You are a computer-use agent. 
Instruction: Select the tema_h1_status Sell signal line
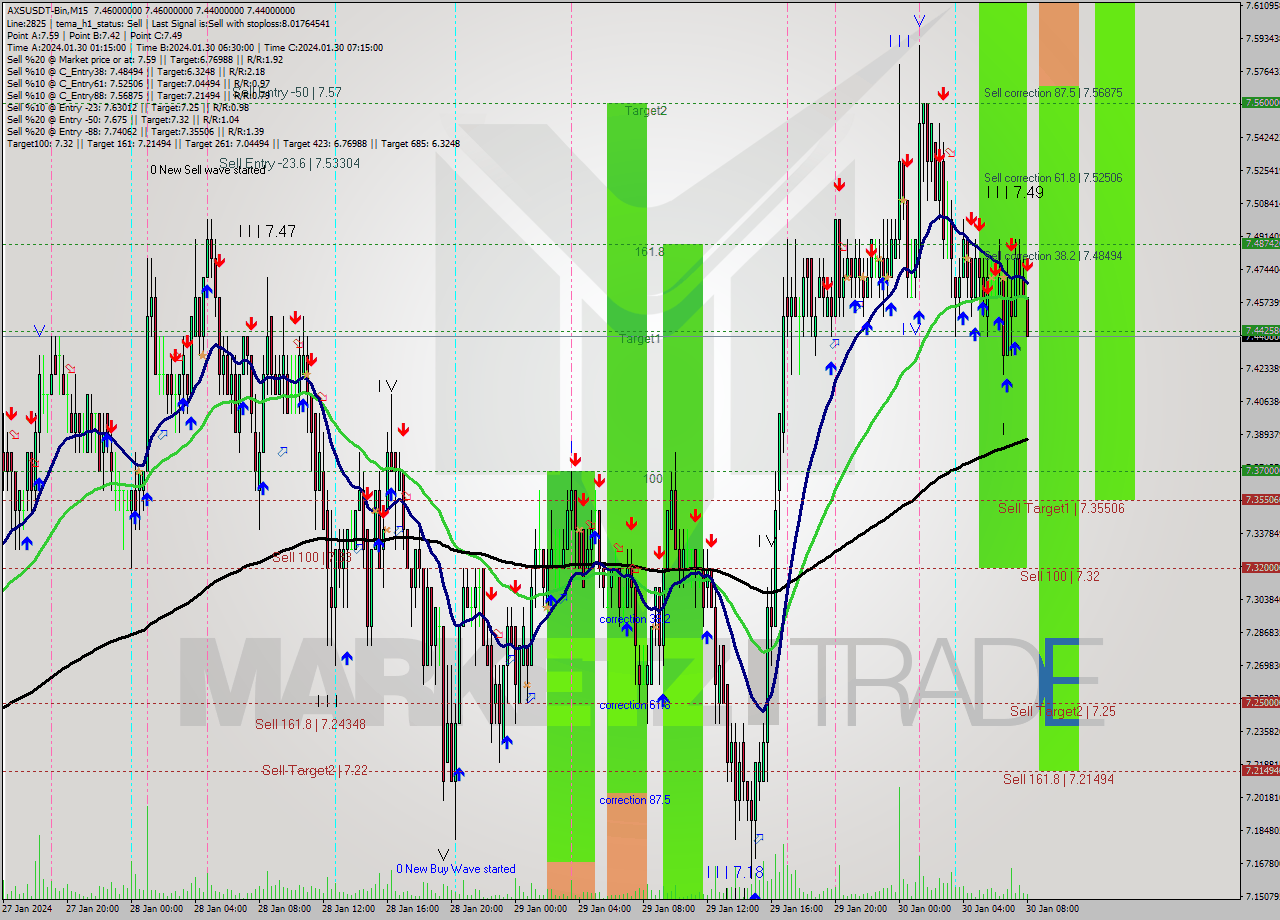pyautogui.click(x=168, y=23)
